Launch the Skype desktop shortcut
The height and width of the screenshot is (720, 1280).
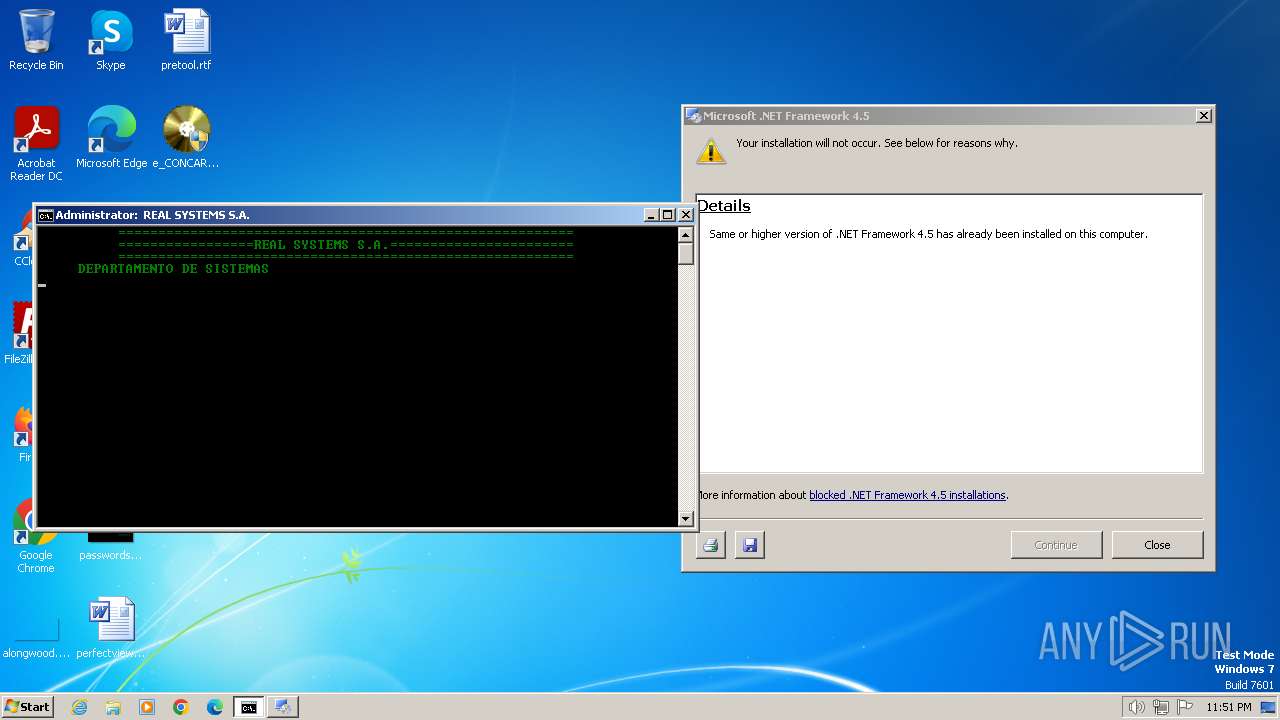point(110,40)
